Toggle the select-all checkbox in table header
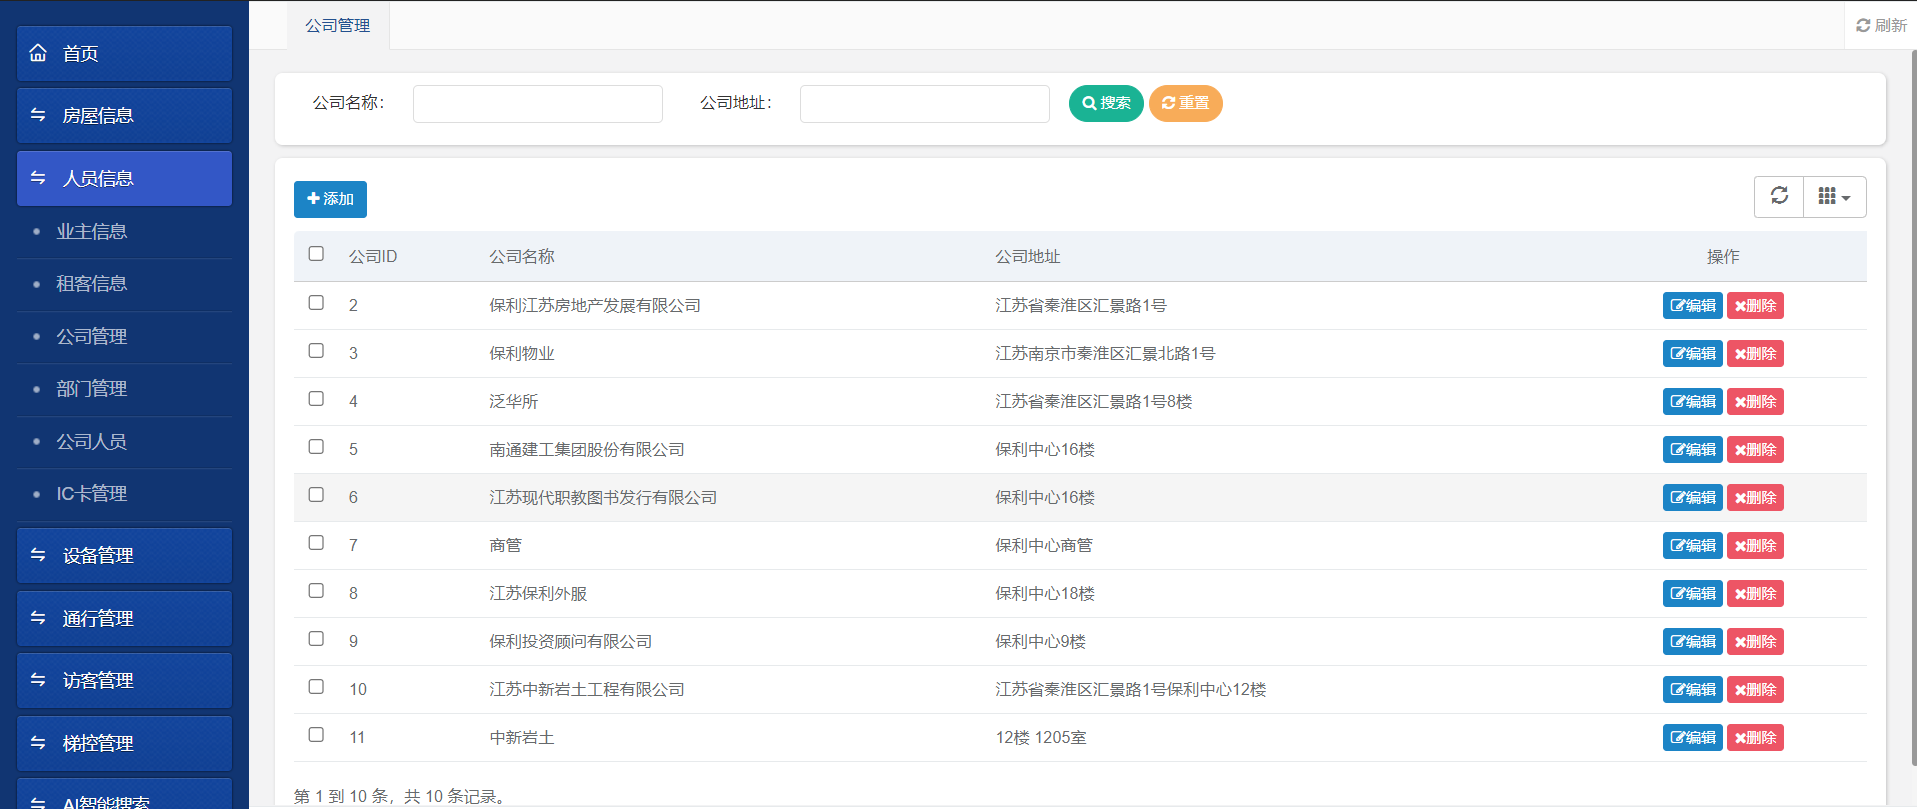 coord(316,254)
